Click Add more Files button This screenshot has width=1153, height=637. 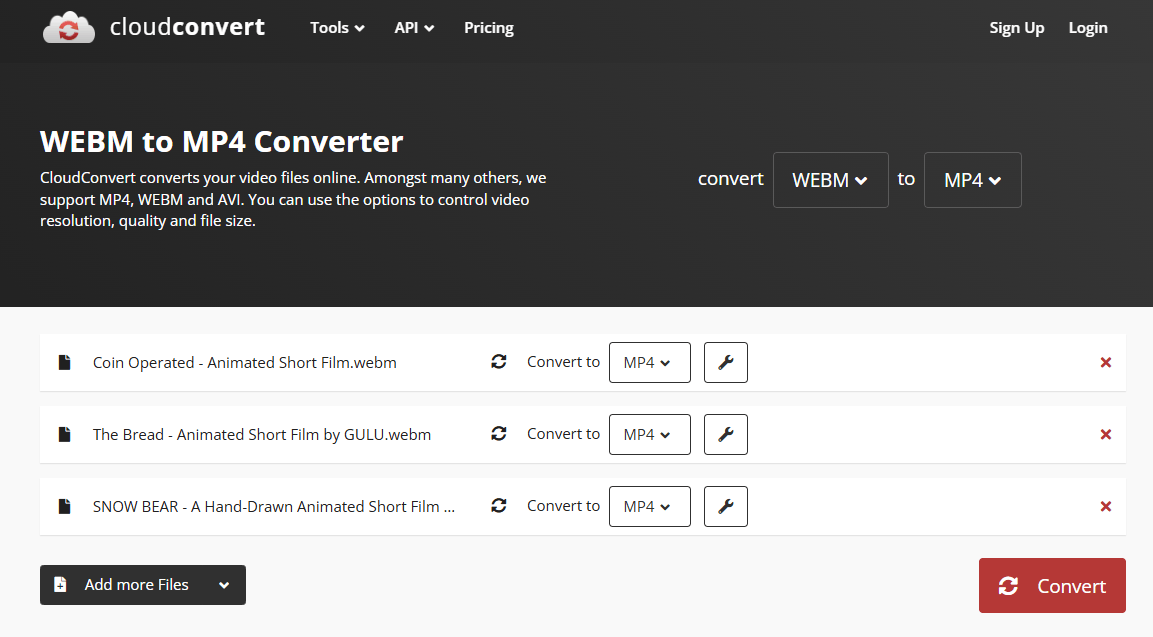142,585
